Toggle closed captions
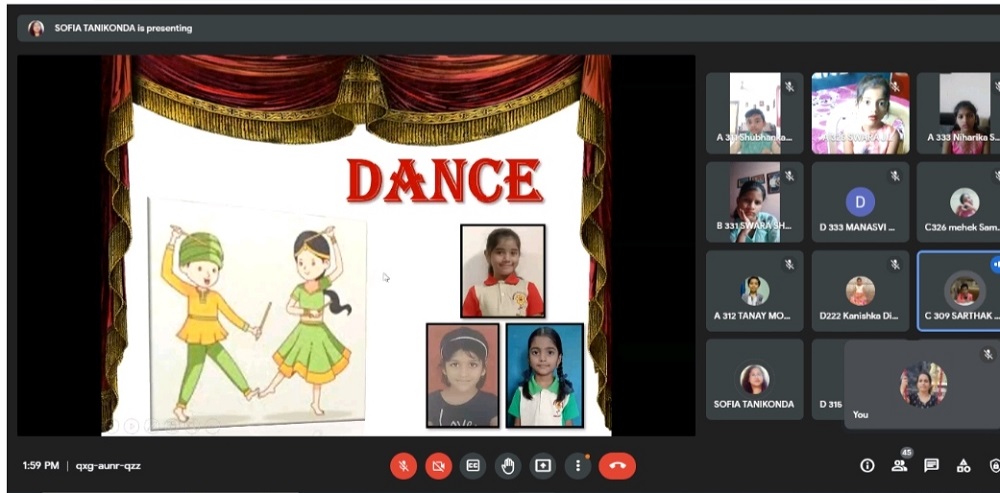This screenshot has width=1000, height=493. pyautogui.click(x=473, y=465)
